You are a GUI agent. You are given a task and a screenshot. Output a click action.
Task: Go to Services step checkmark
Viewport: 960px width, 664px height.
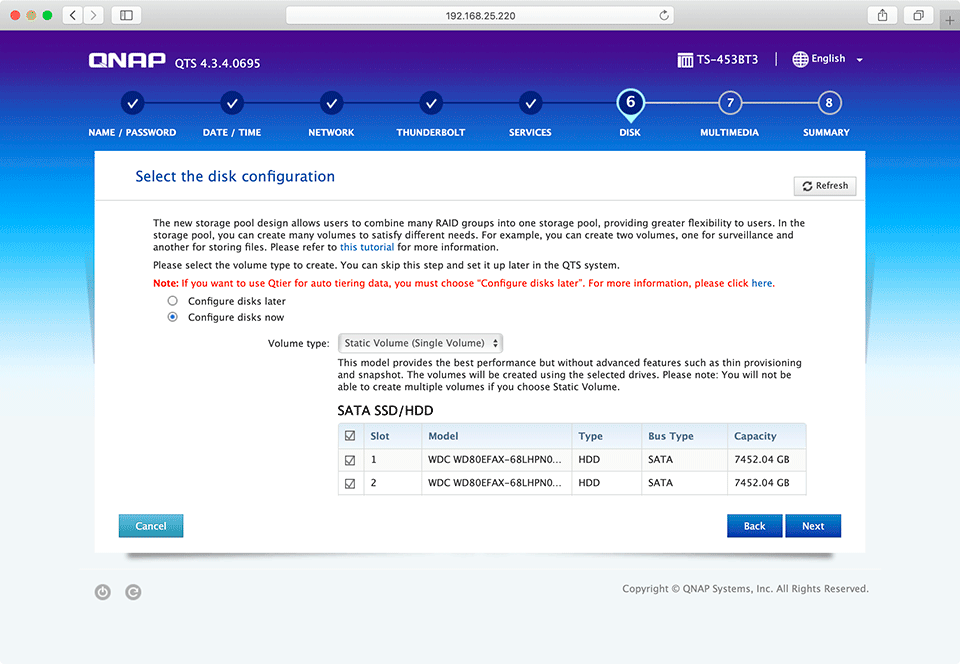(530, 103)
